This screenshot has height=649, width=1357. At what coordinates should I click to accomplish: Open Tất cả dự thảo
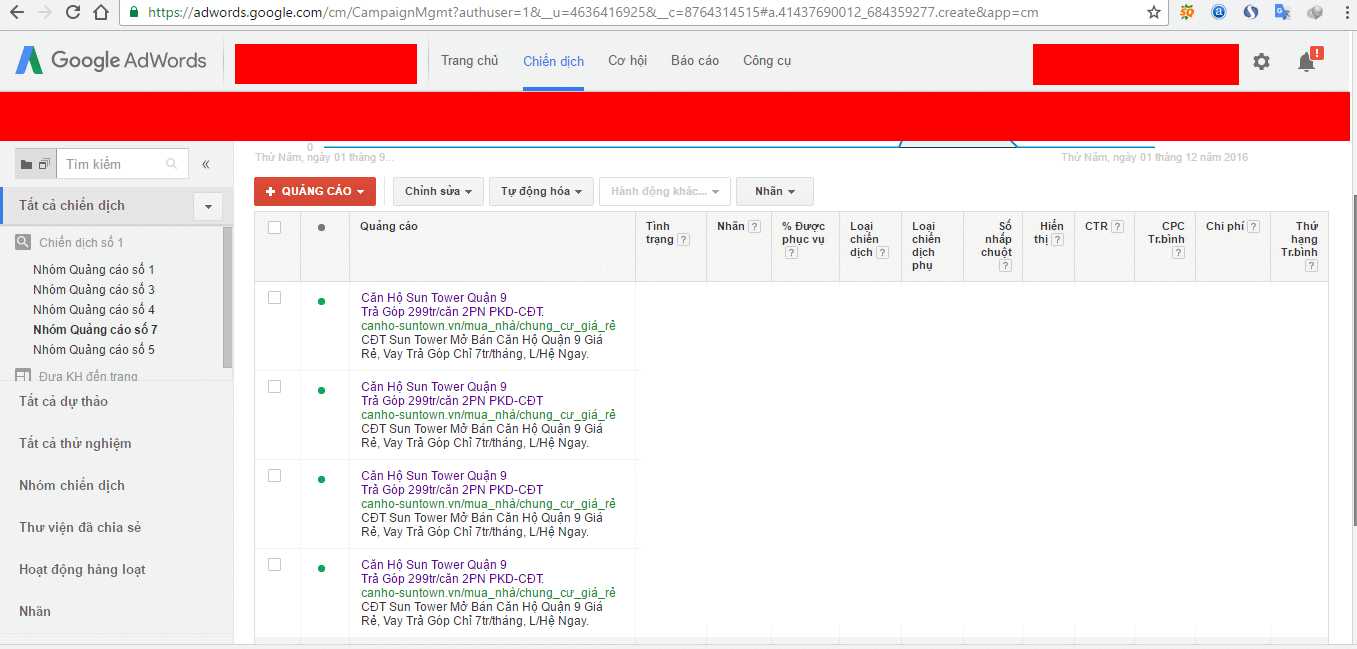click(63, 401)
